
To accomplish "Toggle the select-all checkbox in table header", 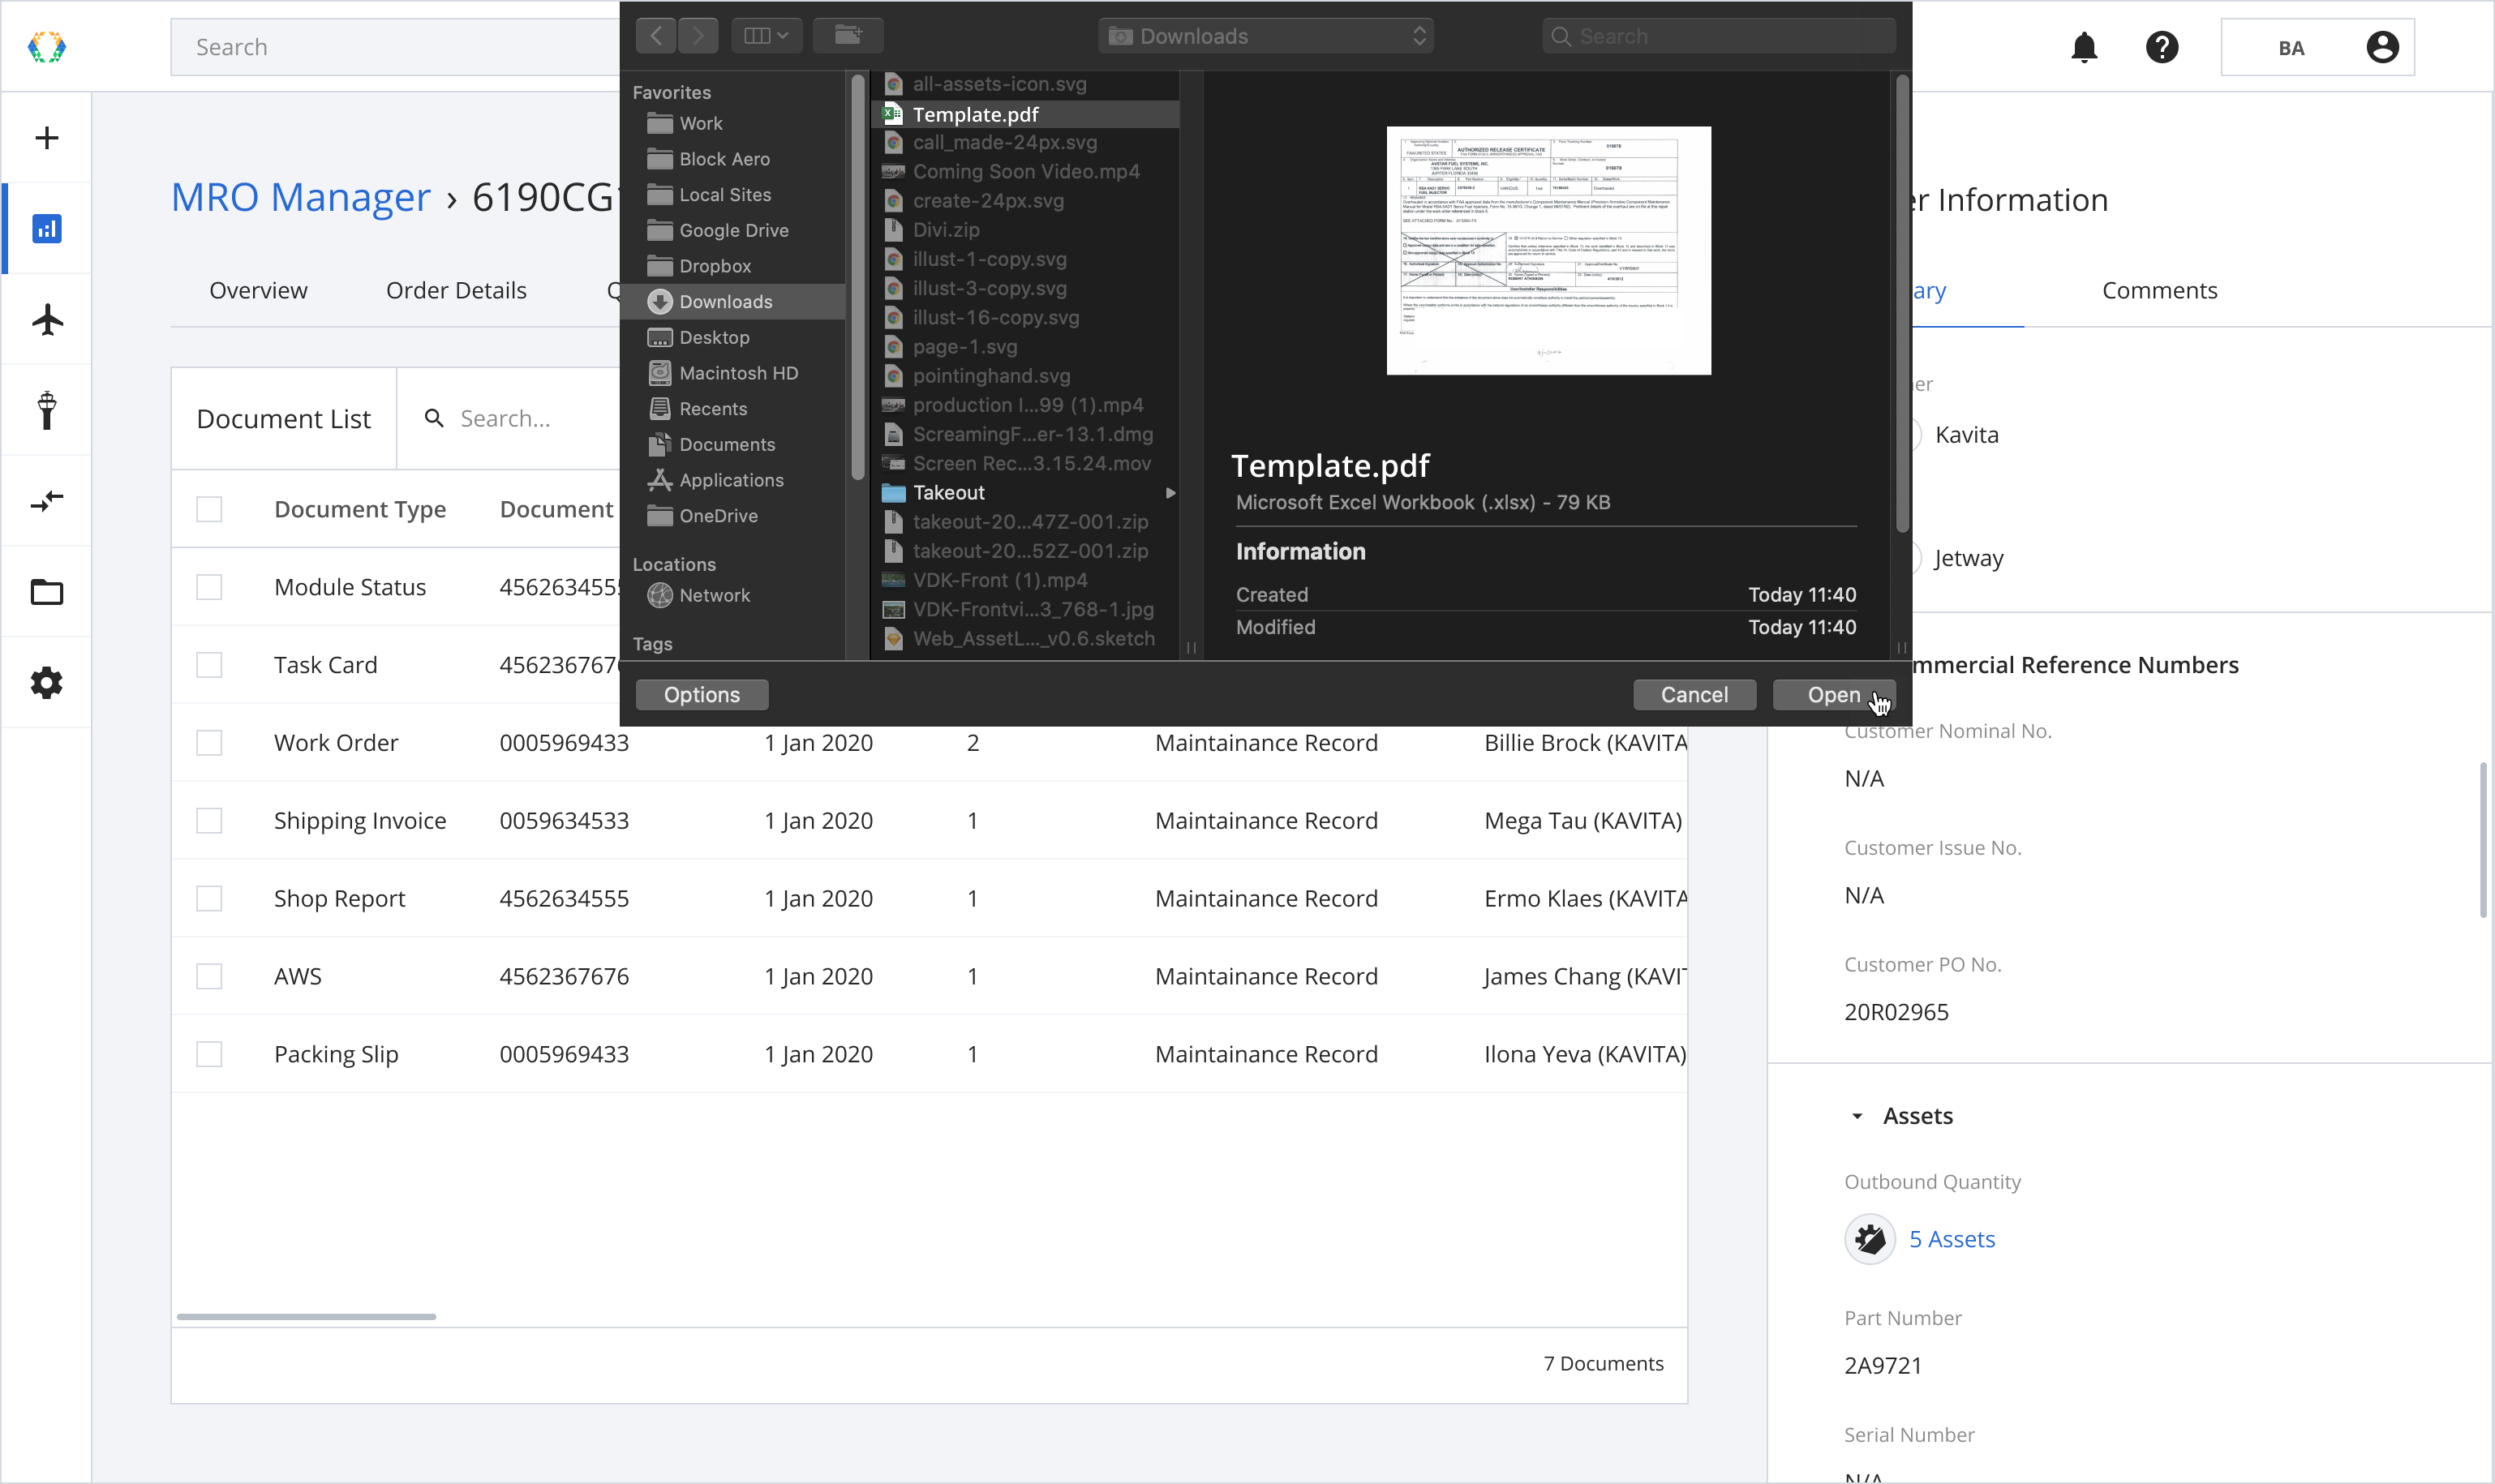I will click(209, 509).
